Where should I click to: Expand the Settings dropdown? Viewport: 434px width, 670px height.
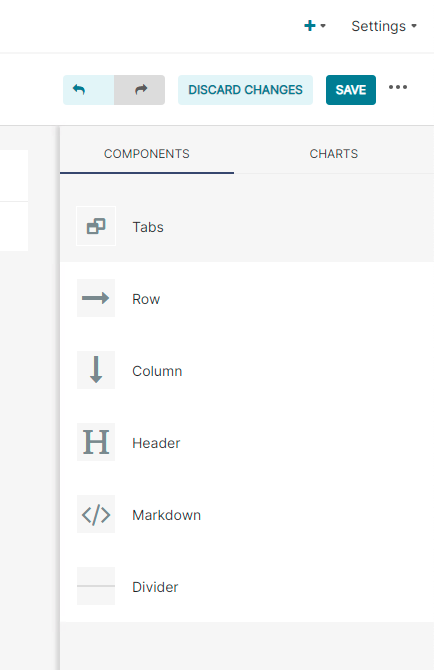[x=384, y=26]
